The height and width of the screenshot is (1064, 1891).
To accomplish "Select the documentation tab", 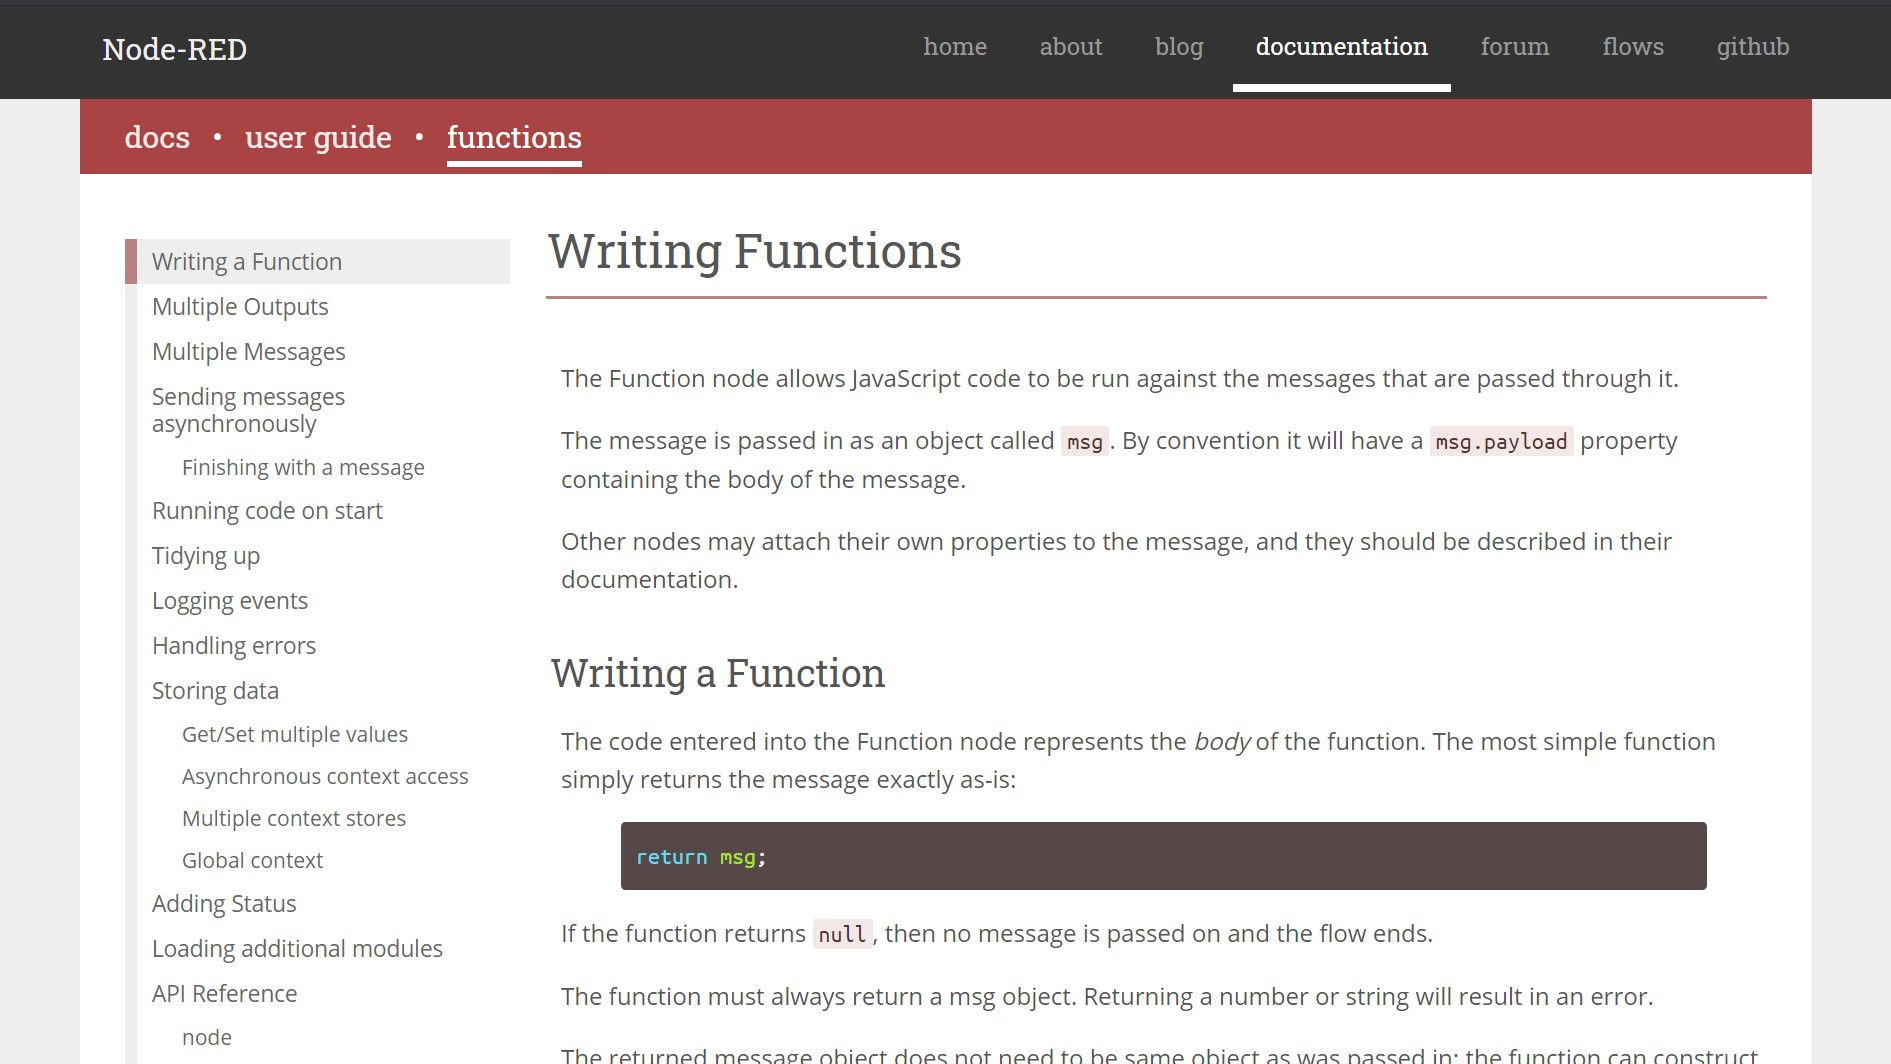I will point(1341,46).
